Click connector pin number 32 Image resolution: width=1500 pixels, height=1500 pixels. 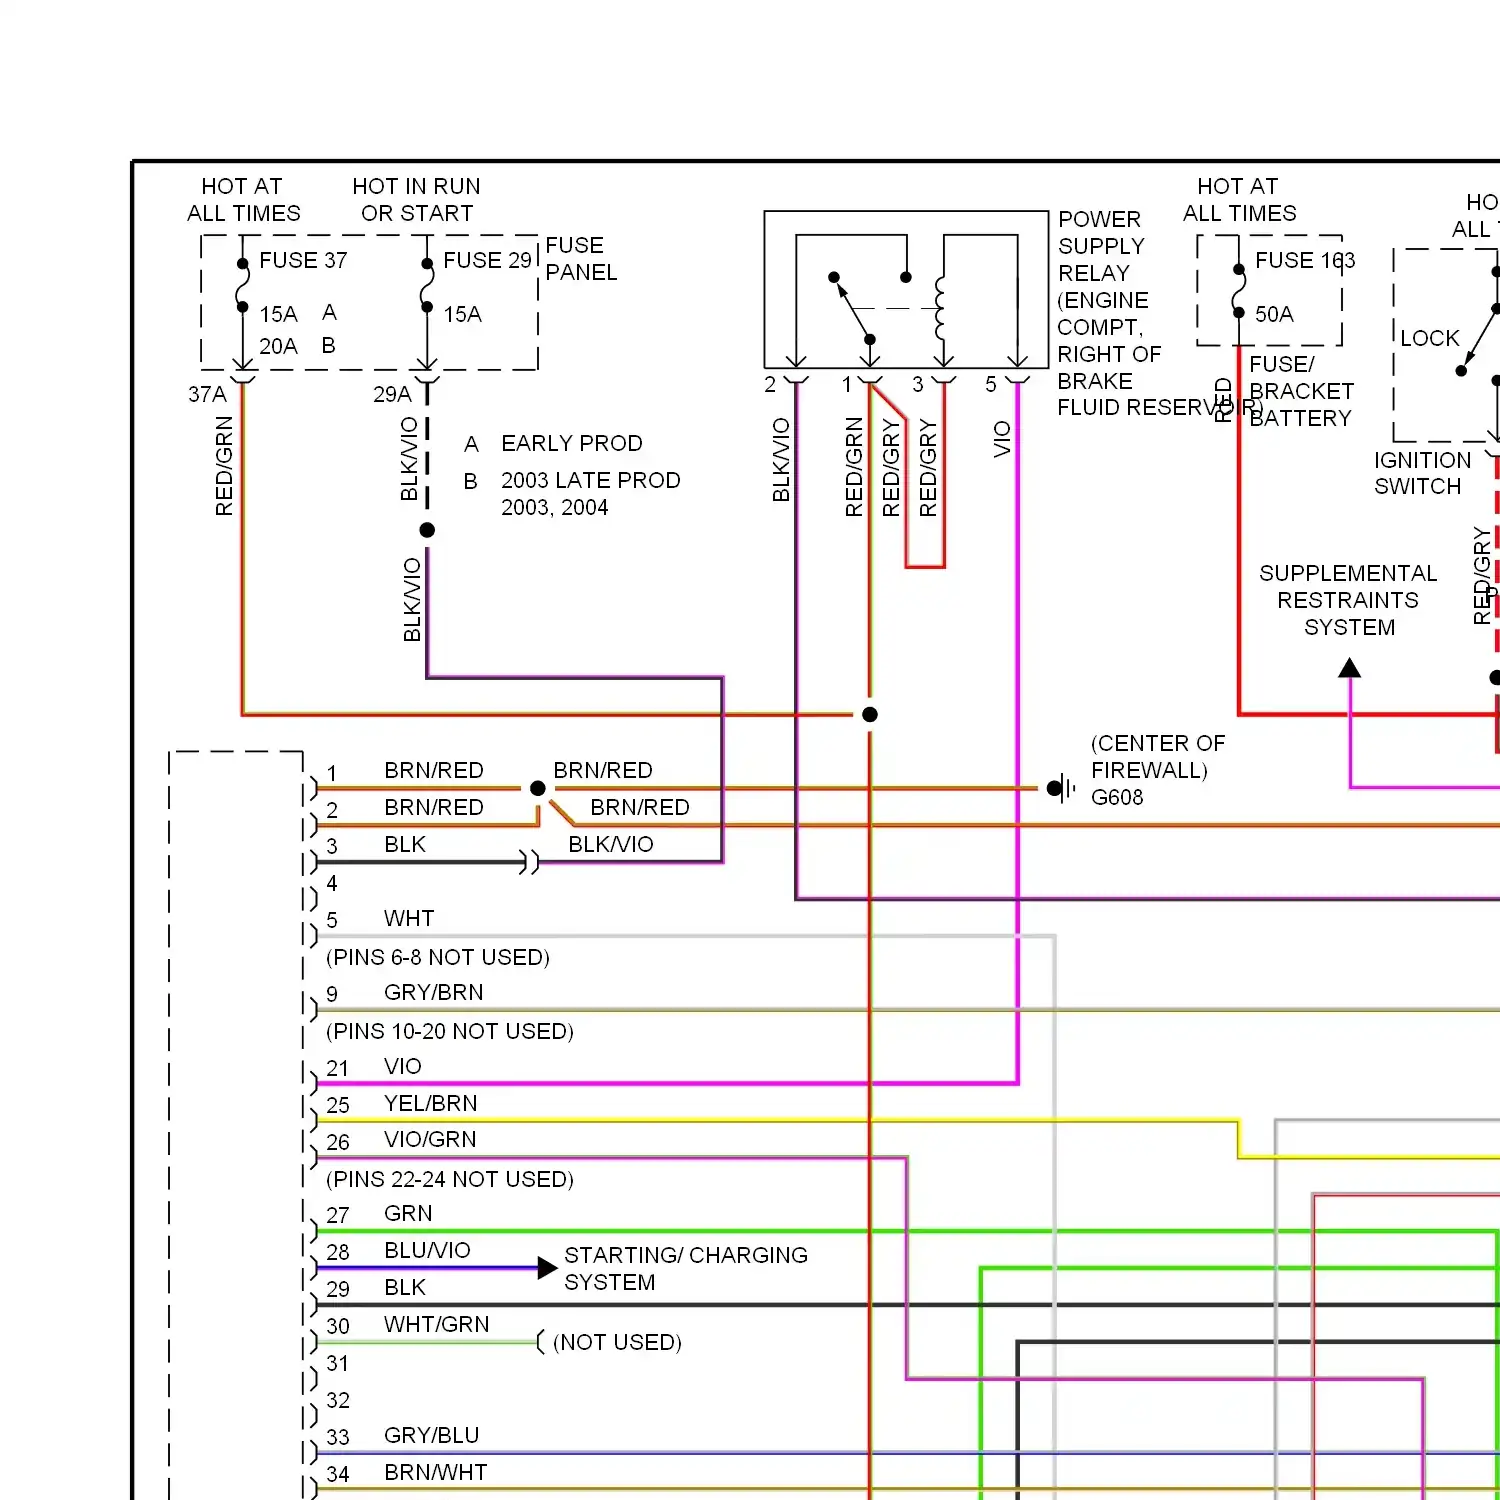338,1400
